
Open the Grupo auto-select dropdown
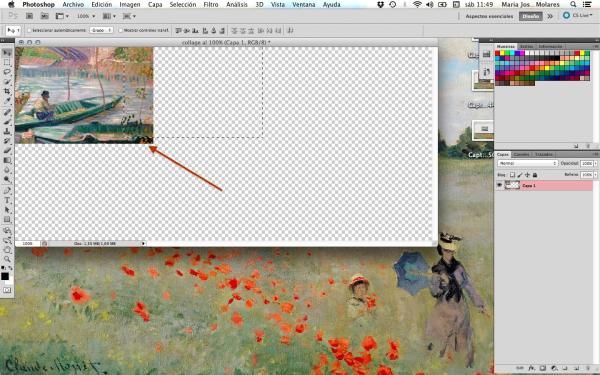(101, 30)
